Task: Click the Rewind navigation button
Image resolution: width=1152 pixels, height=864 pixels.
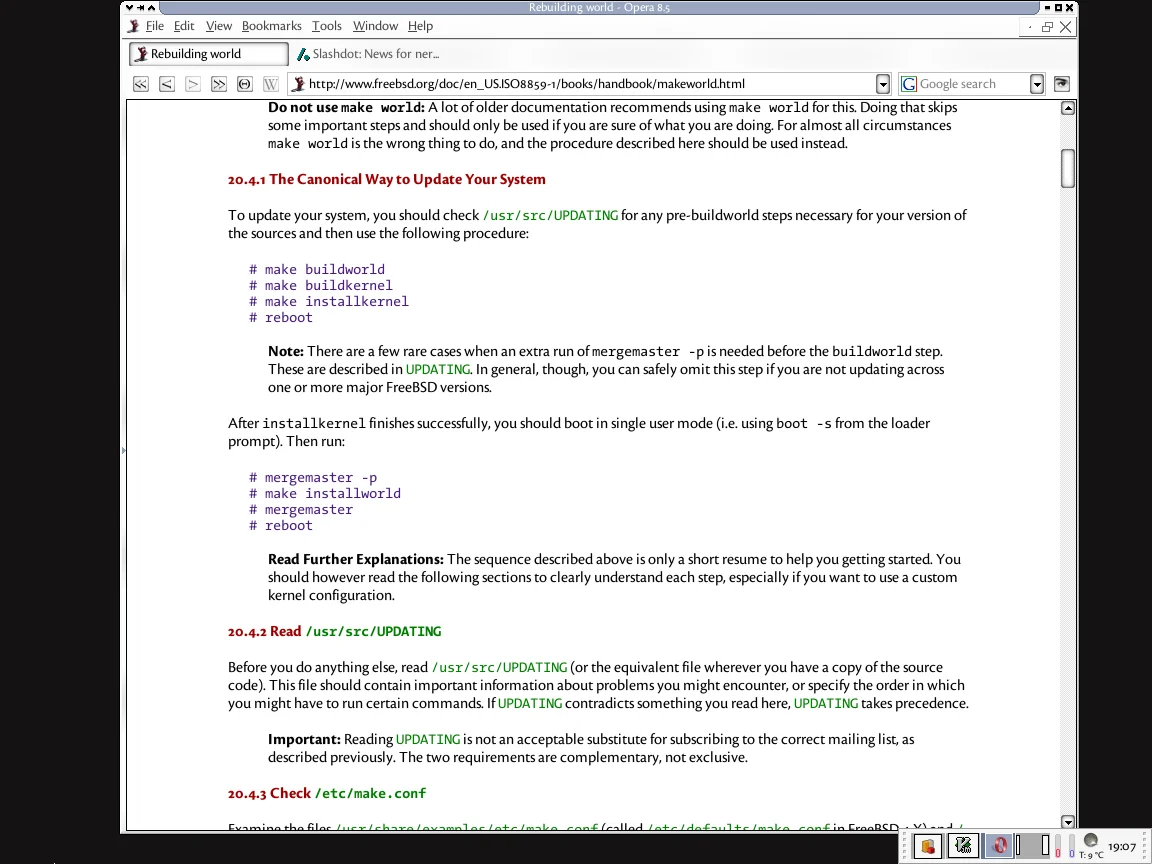Action: [140, 84]
